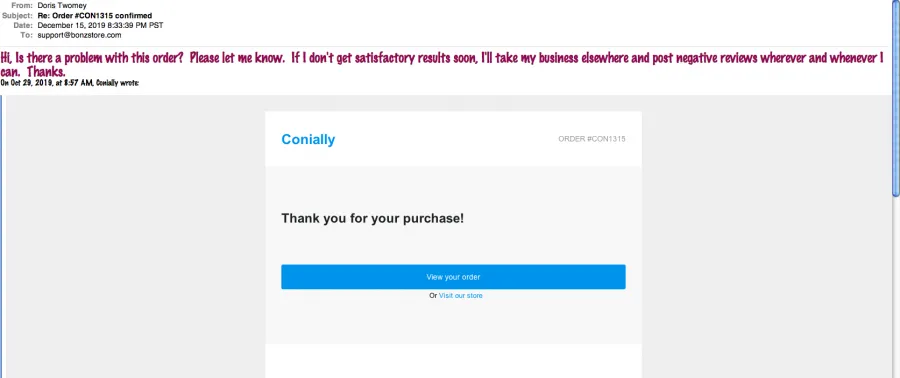Click the "Subject:" header label

point(17,15)
